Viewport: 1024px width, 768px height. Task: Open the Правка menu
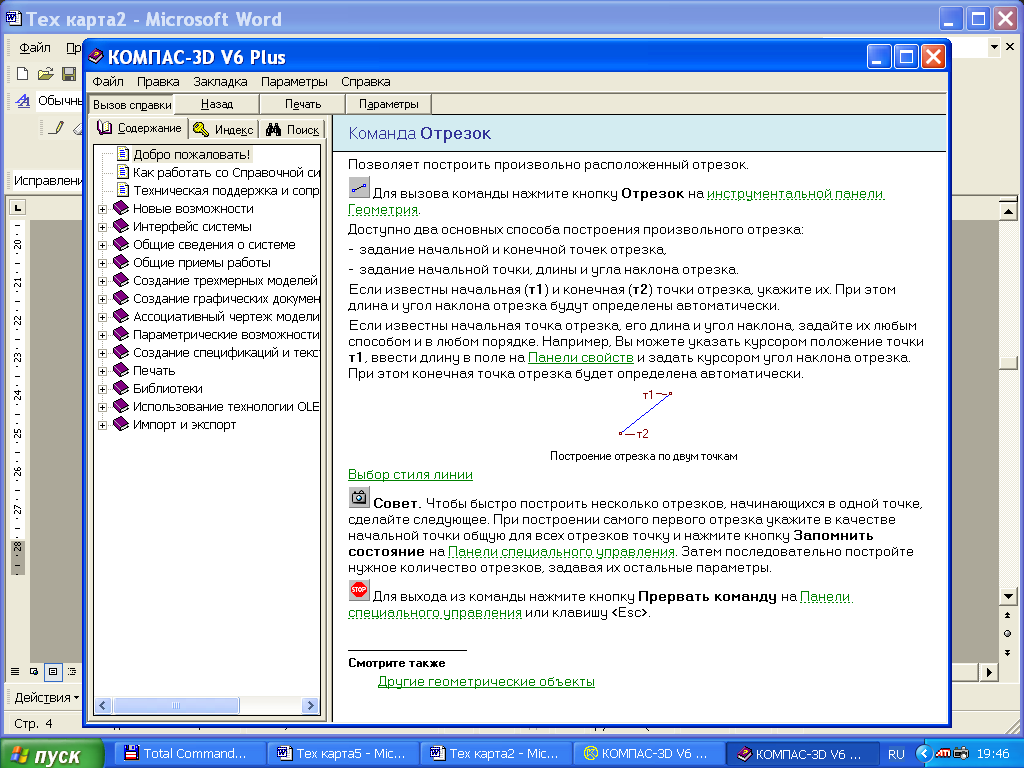pos(158,82)
